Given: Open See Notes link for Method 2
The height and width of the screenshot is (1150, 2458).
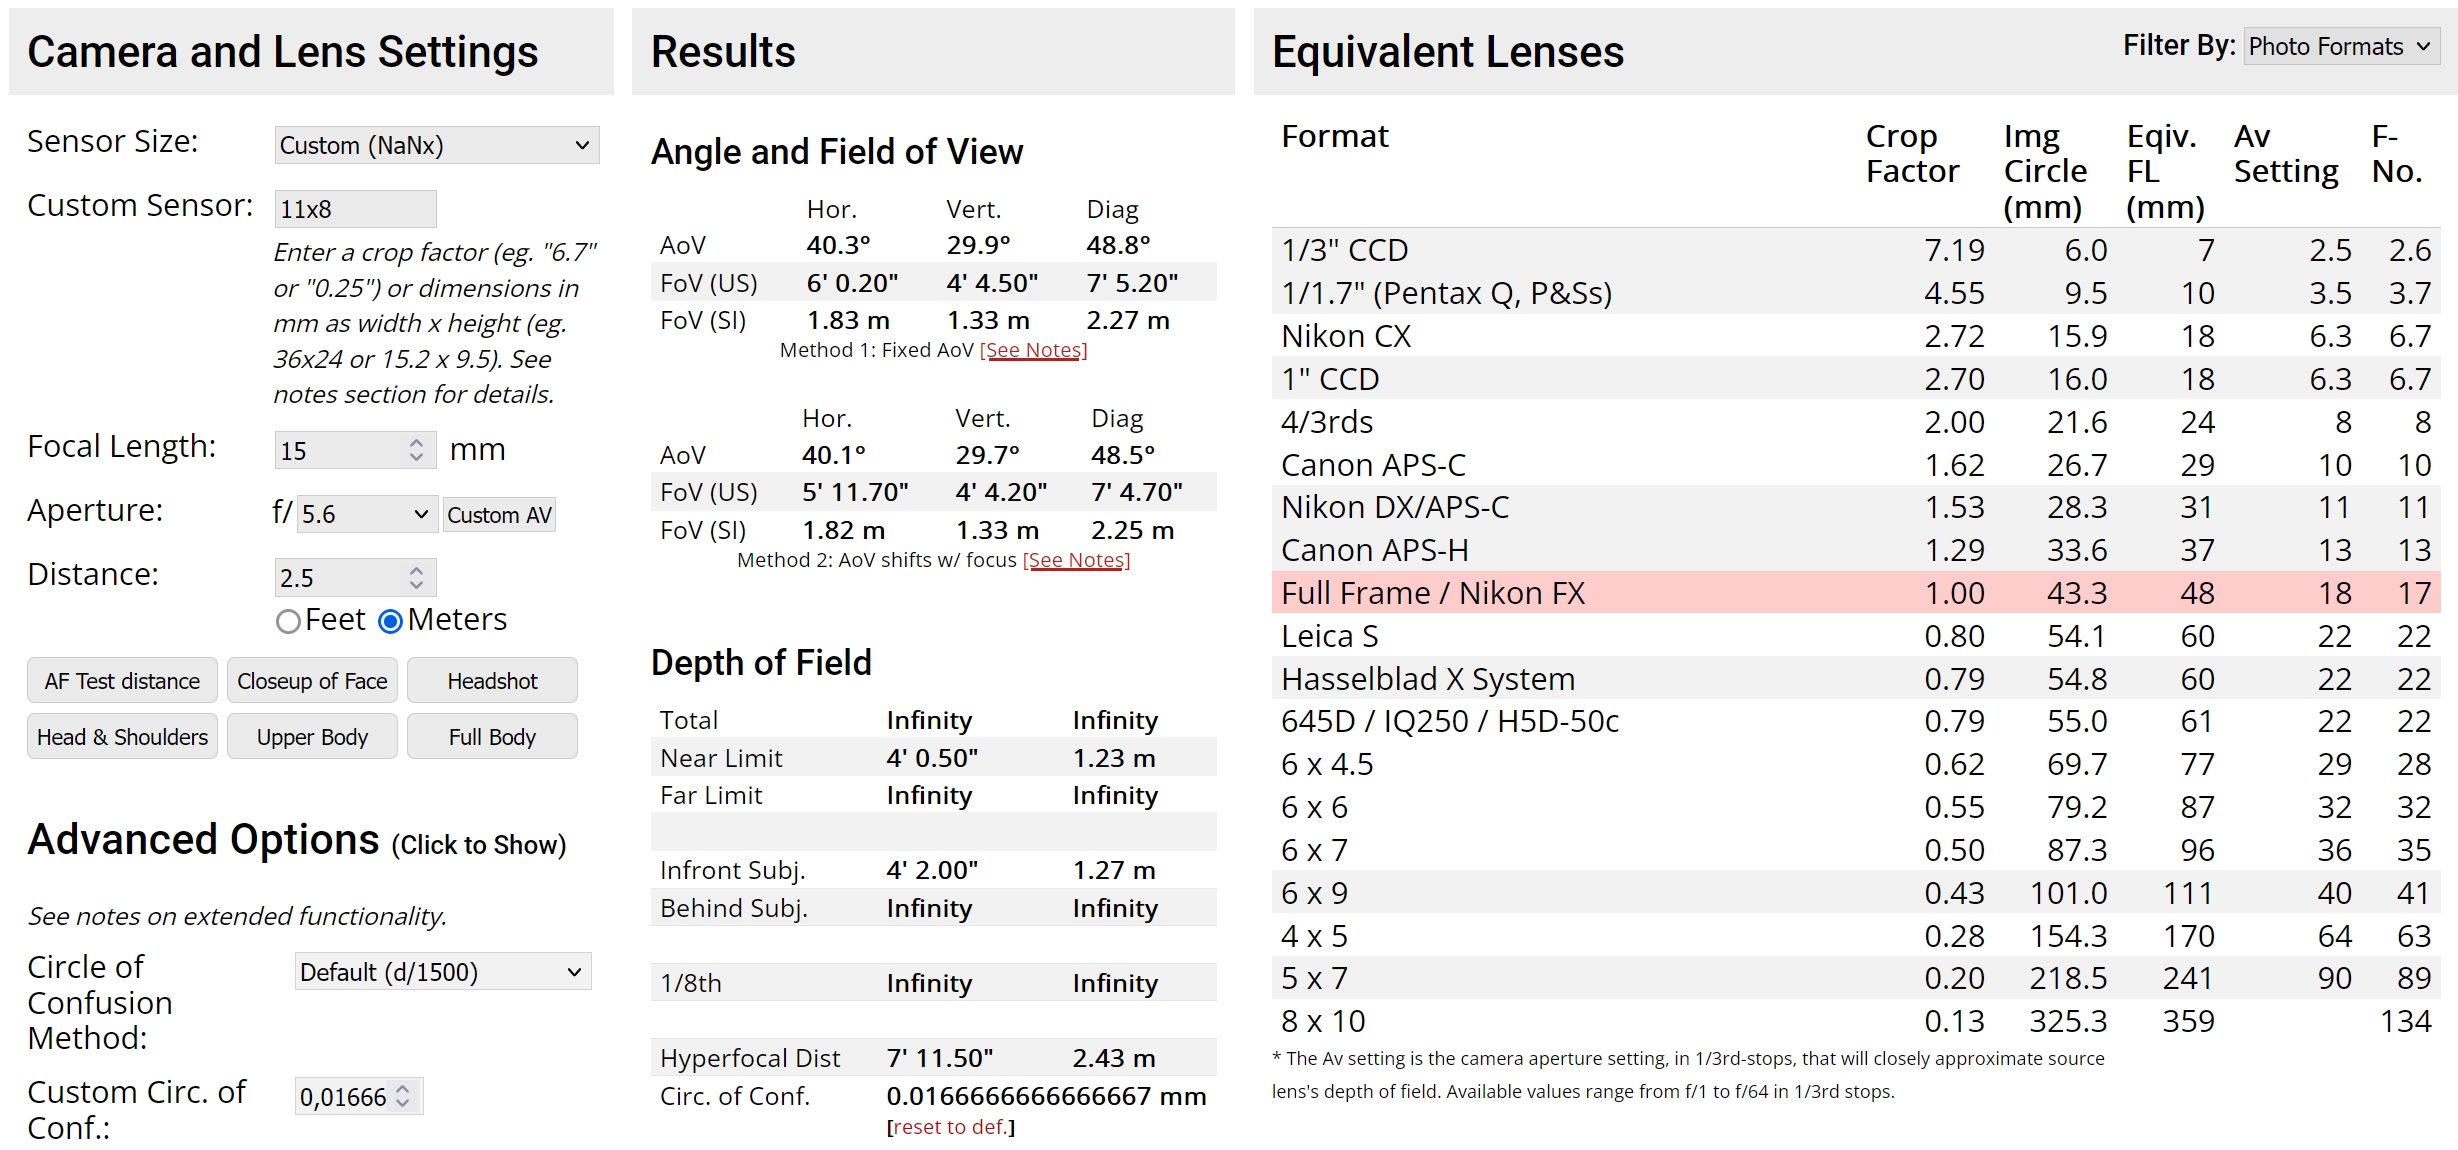Looking at the screenshot, I should [1077, 560].
